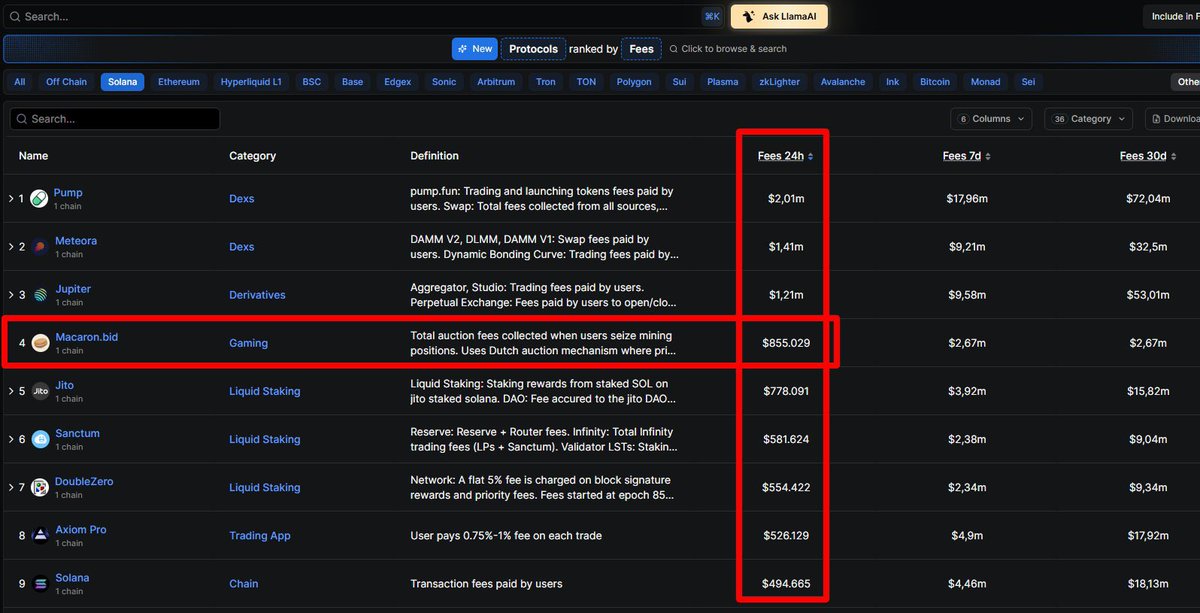
Task: Click the DoubleZero protocol logo icon
Action: 40,487
